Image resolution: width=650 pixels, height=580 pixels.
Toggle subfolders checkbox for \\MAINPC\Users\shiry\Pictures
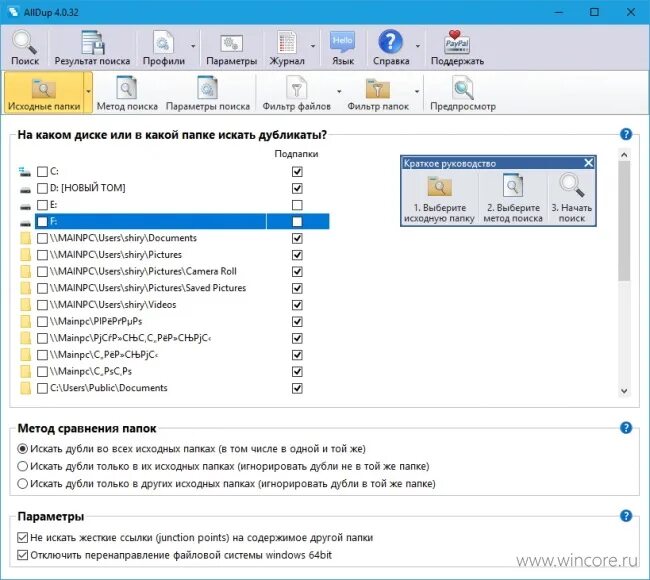(297, 255)
